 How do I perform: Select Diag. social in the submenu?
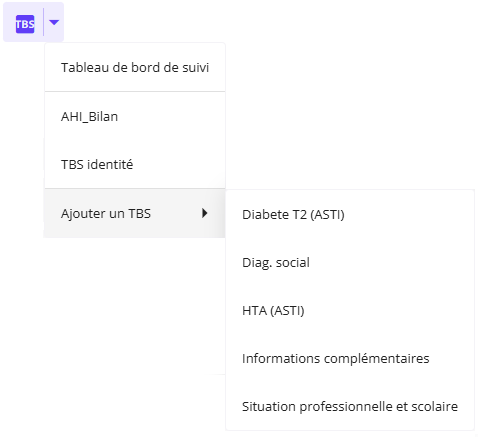pos(350,262)
